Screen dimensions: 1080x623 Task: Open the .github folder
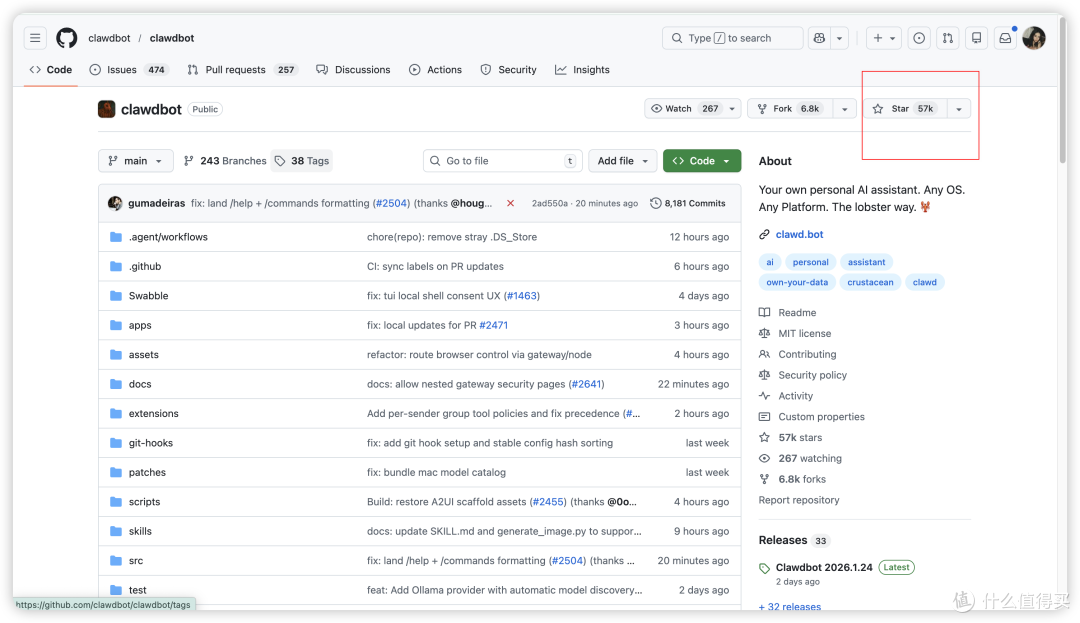[x=145, y=266]
